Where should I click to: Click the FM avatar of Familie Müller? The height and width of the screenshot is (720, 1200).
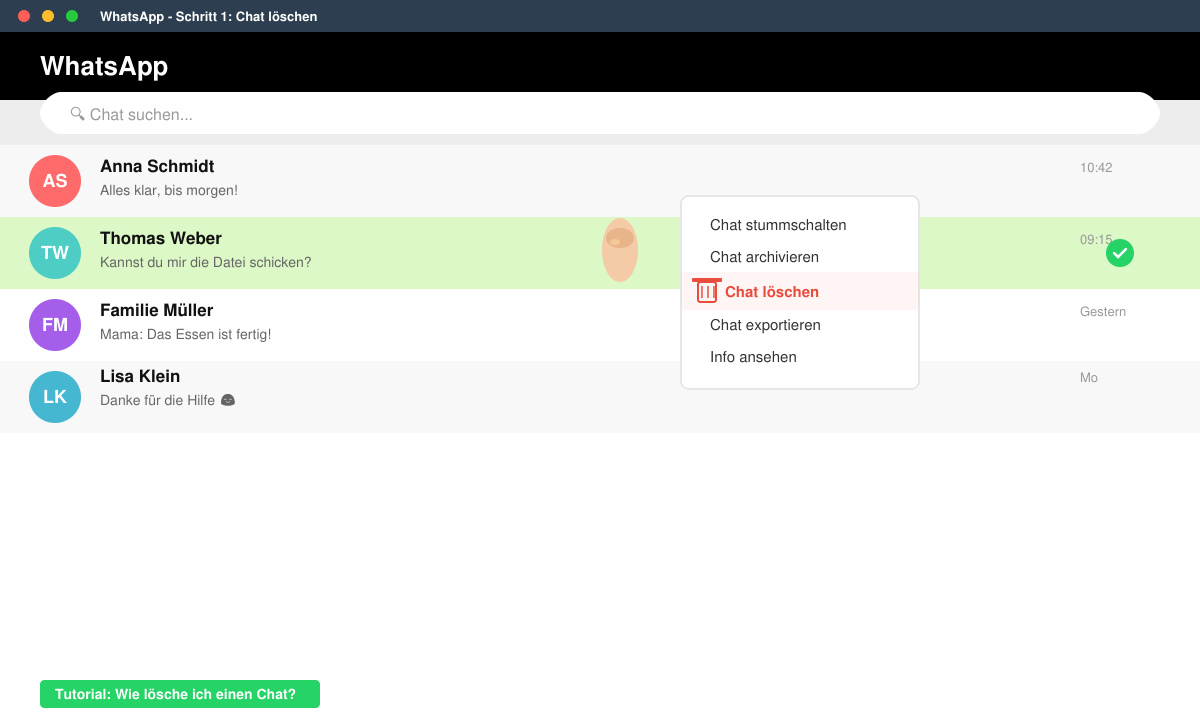(x=55, y=325)
